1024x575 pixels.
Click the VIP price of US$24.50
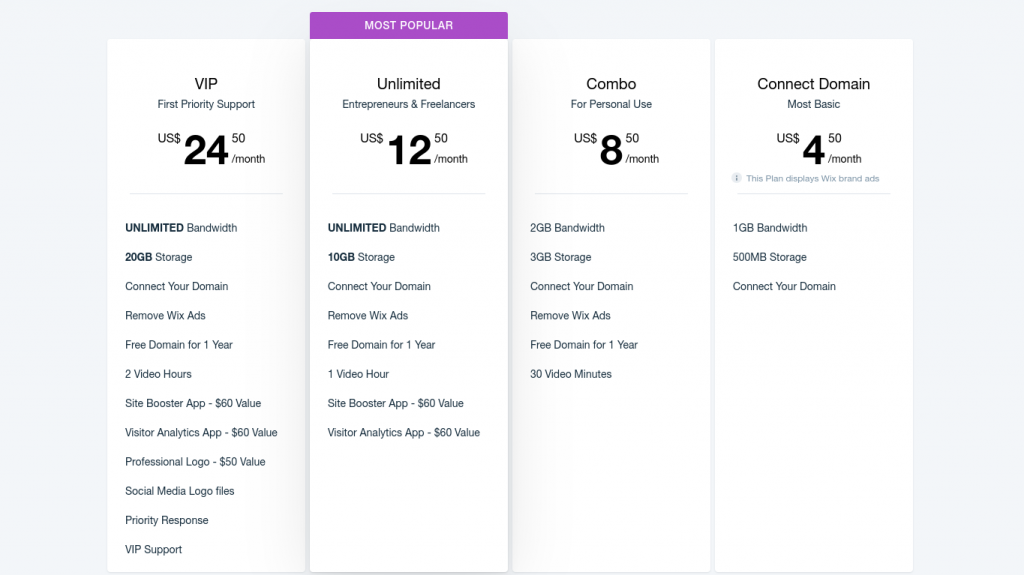211,149
